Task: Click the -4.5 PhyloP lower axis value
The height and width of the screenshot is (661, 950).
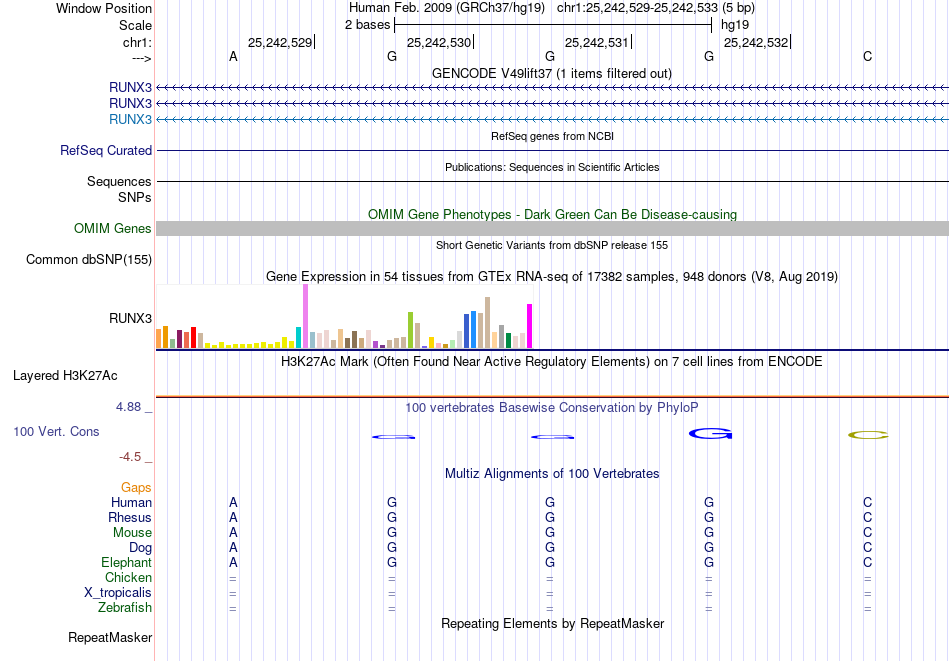Action: [x=130, y=456]
